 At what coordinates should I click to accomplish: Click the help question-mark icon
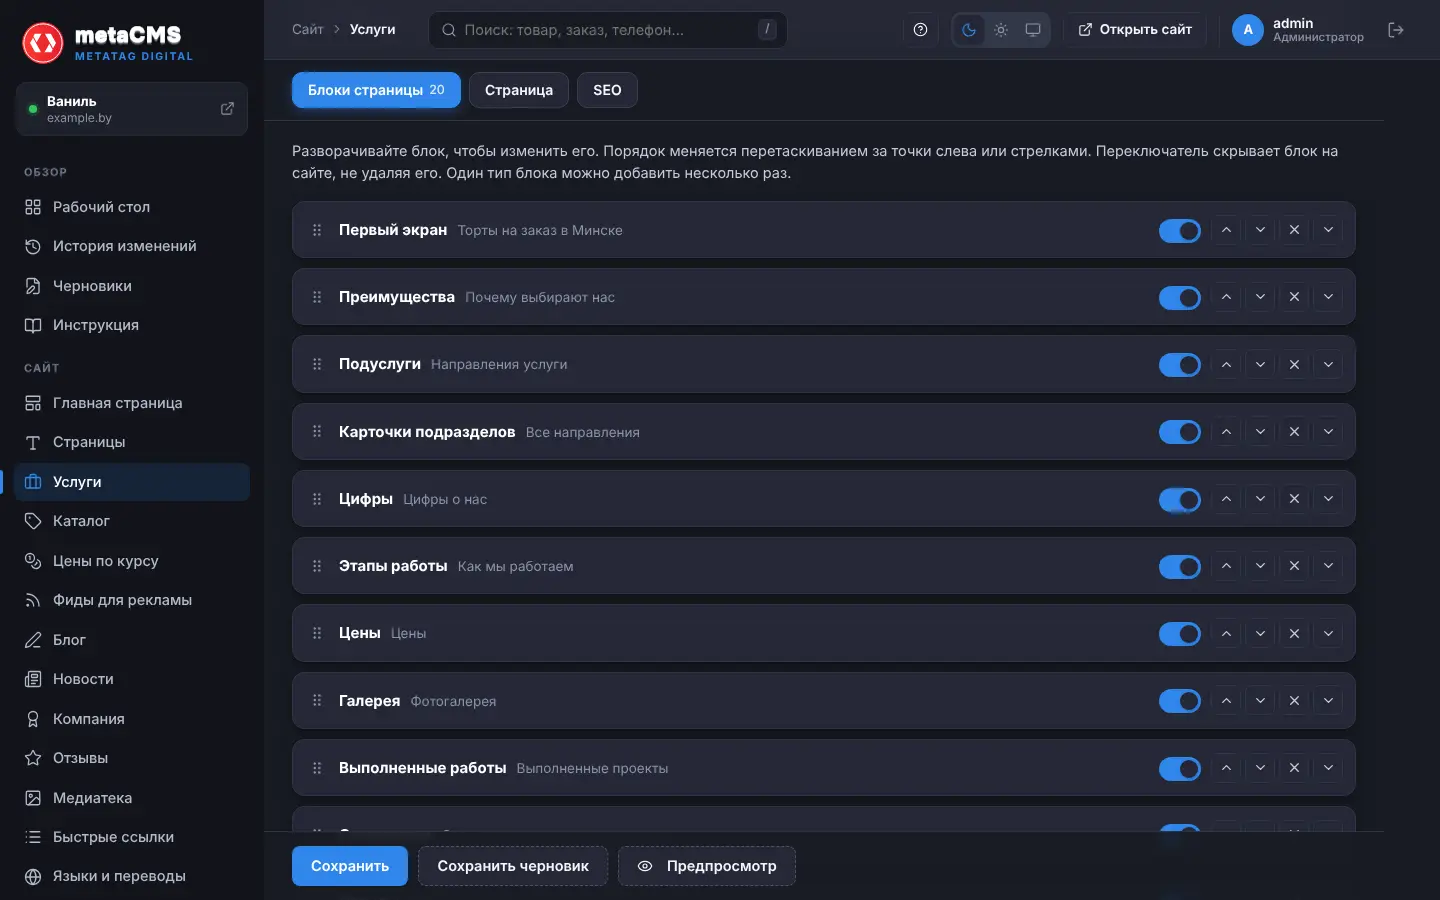[920, 30]
